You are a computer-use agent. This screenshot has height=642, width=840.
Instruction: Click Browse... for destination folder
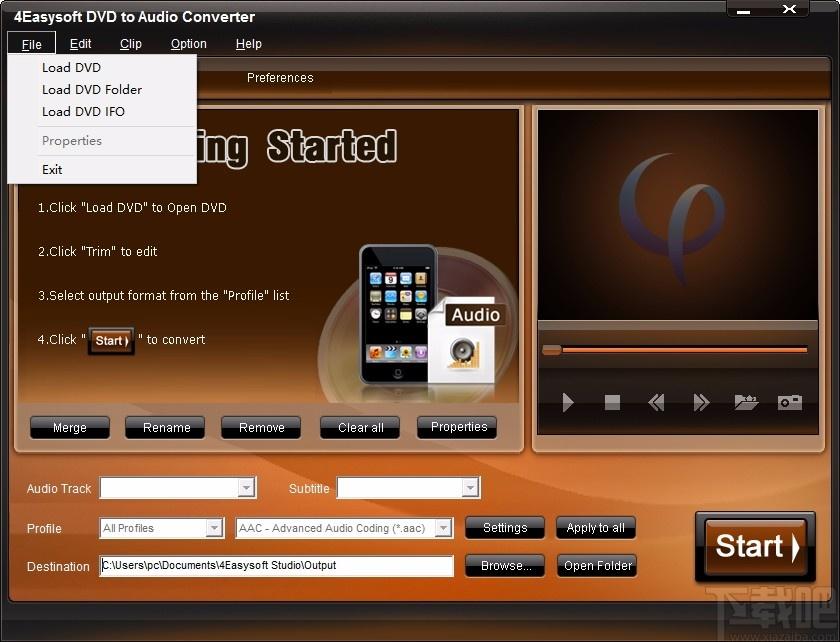tap(505, 566)
